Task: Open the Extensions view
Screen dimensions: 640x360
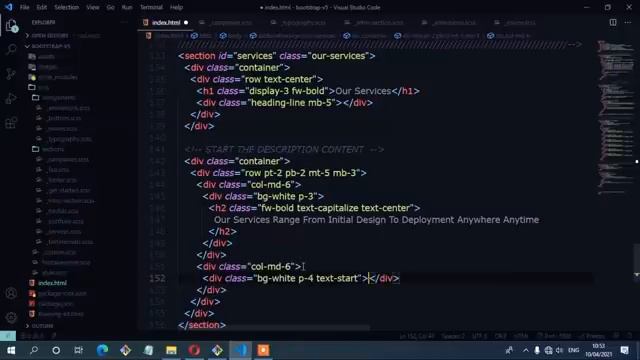Action: click(x=11, y=122)
